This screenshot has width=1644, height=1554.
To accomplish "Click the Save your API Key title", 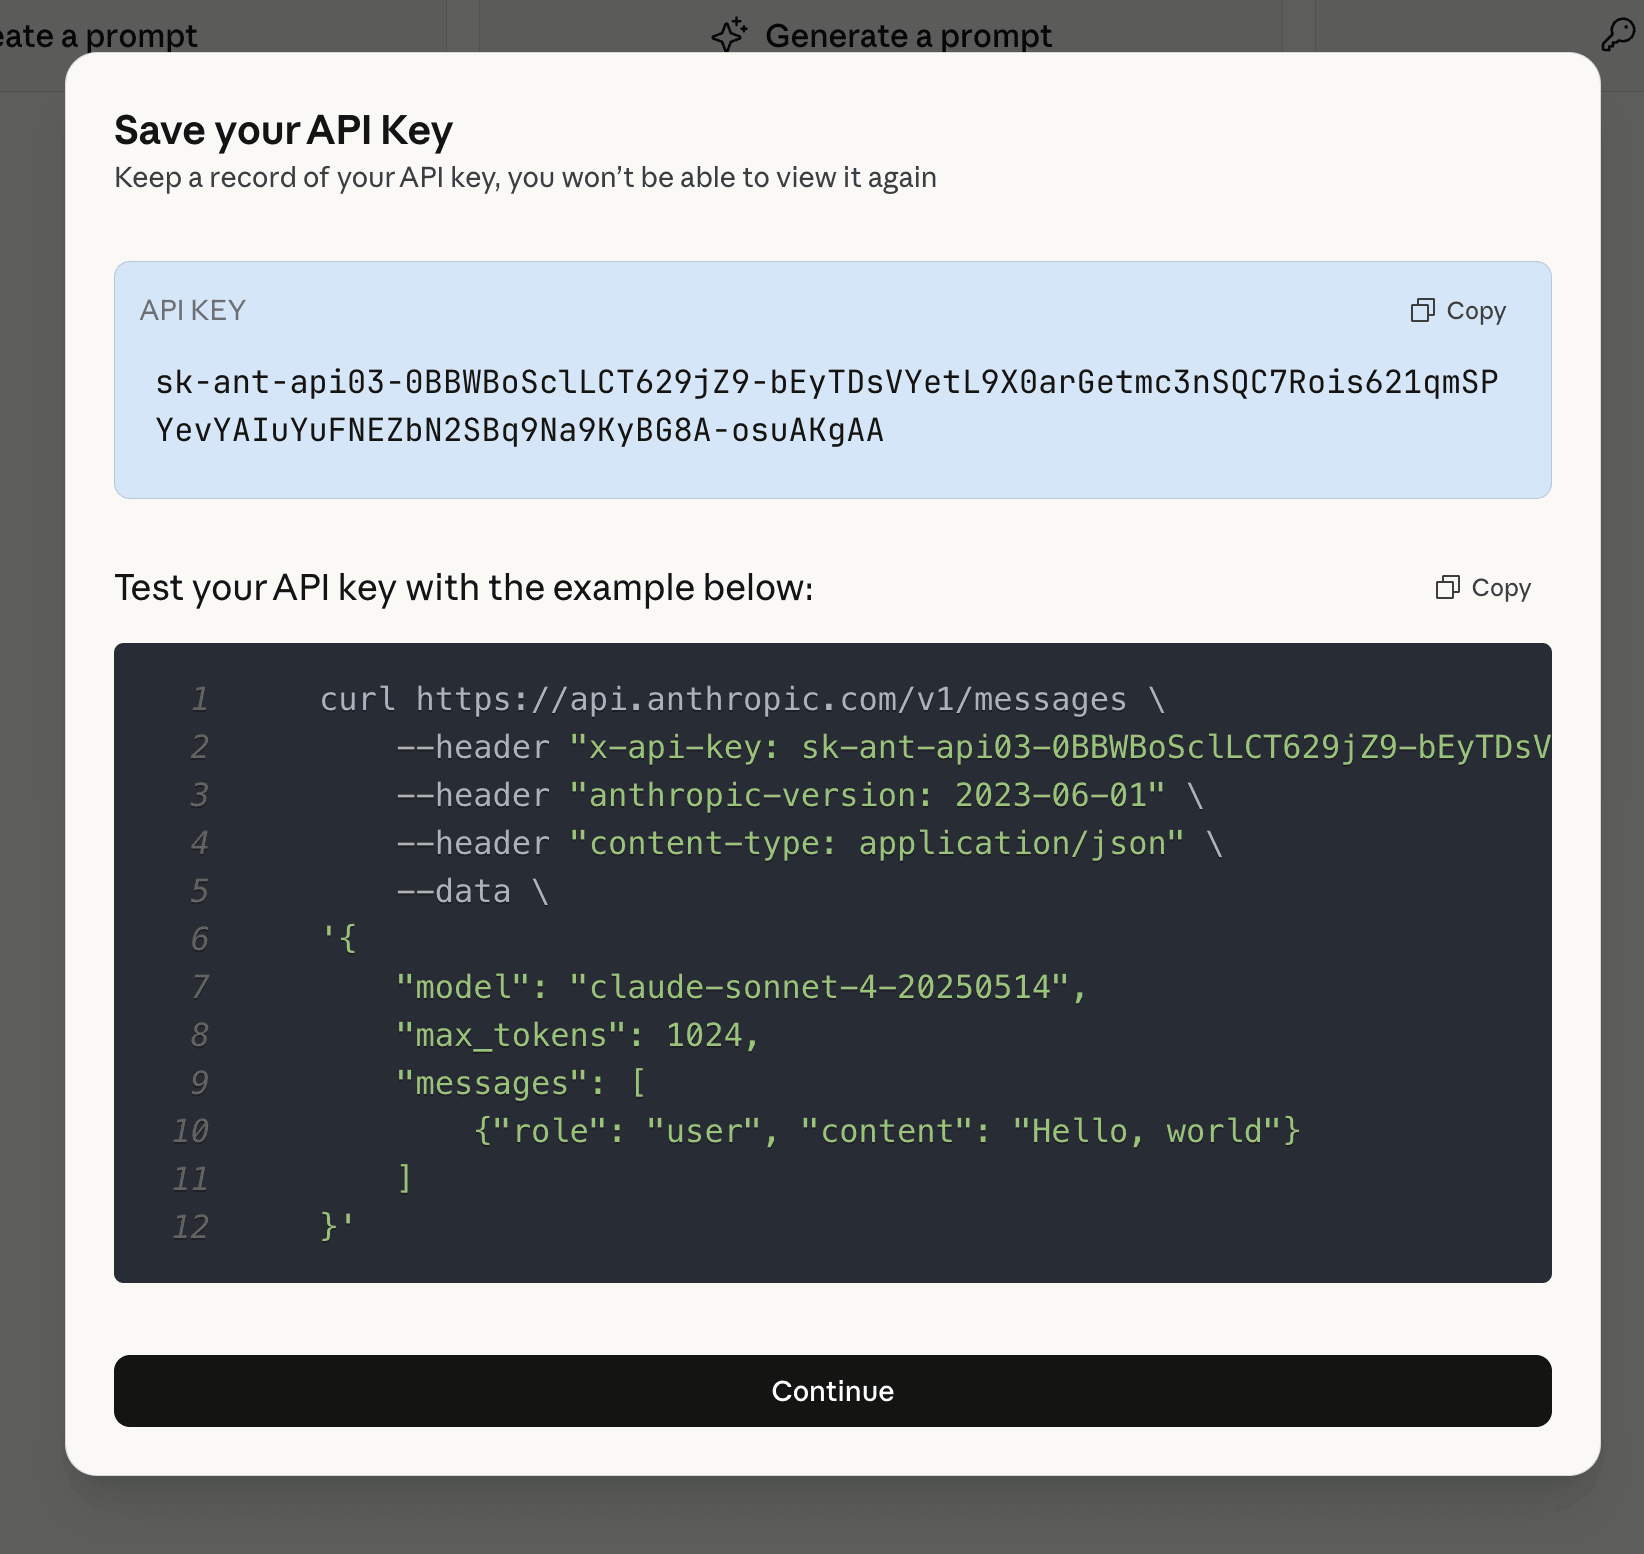I will (x=285, y=129).
